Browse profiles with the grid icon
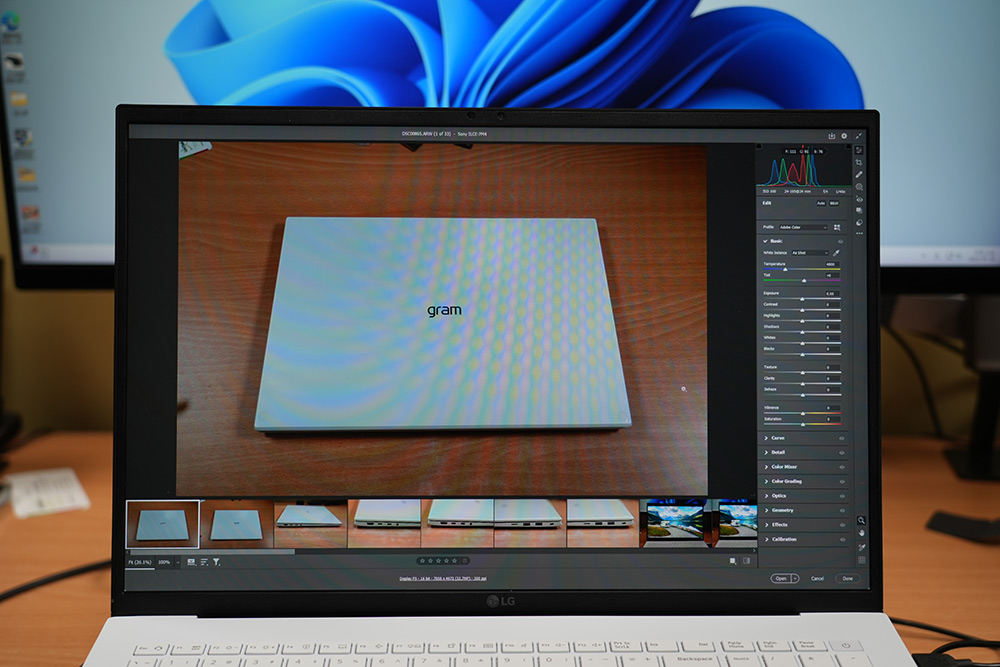The width and height of the screenshot is (1000, 667). [837, 227]
